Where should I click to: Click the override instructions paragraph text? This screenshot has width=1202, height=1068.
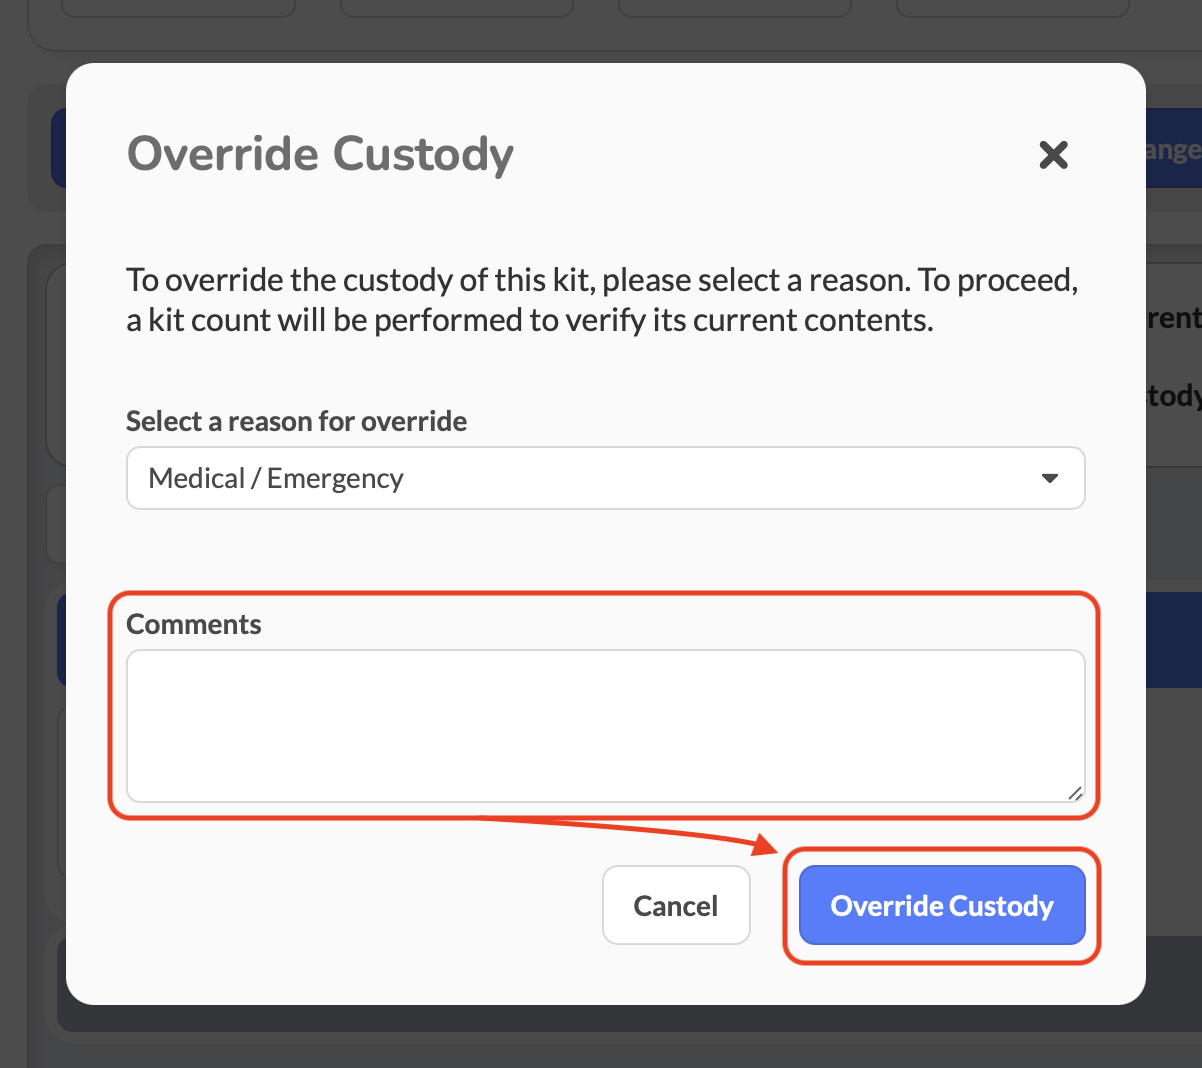(601, 281)
